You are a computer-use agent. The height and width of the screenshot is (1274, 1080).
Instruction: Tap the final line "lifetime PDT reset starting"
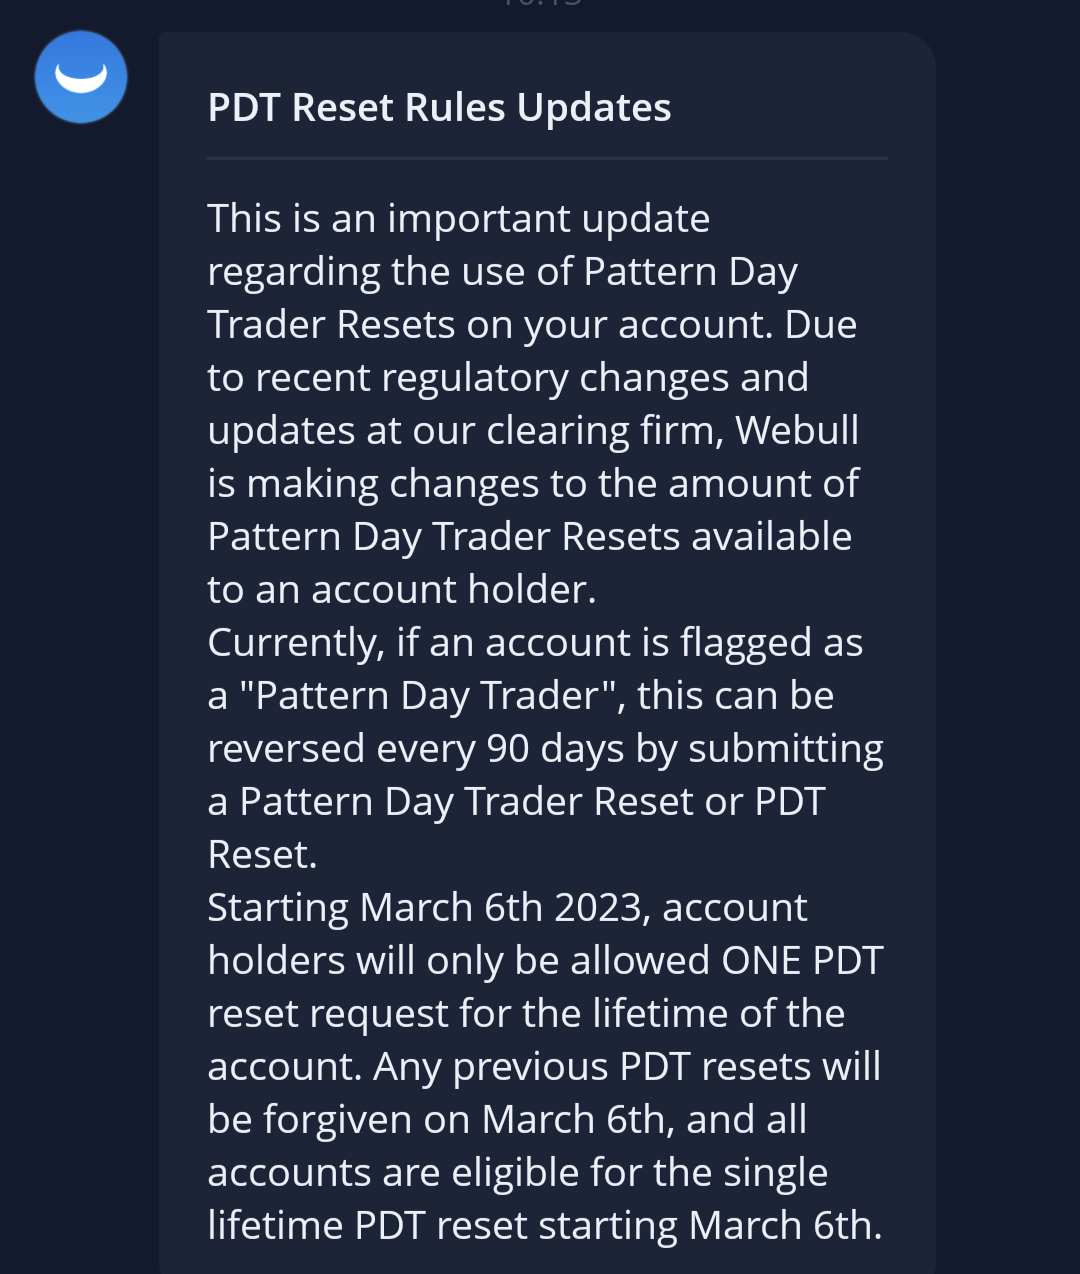[544, 1225]
